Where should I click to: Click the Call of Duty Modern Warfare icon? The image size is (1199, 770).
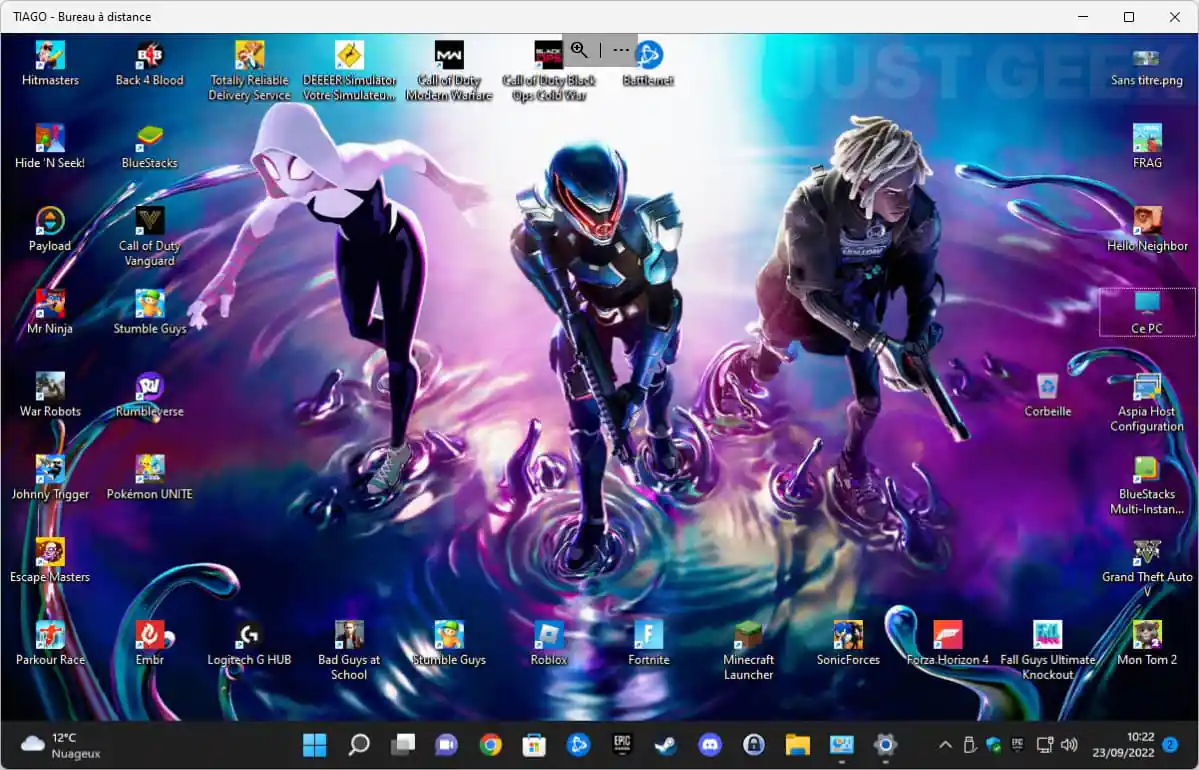pyautogui.click(x=449, y=70)
